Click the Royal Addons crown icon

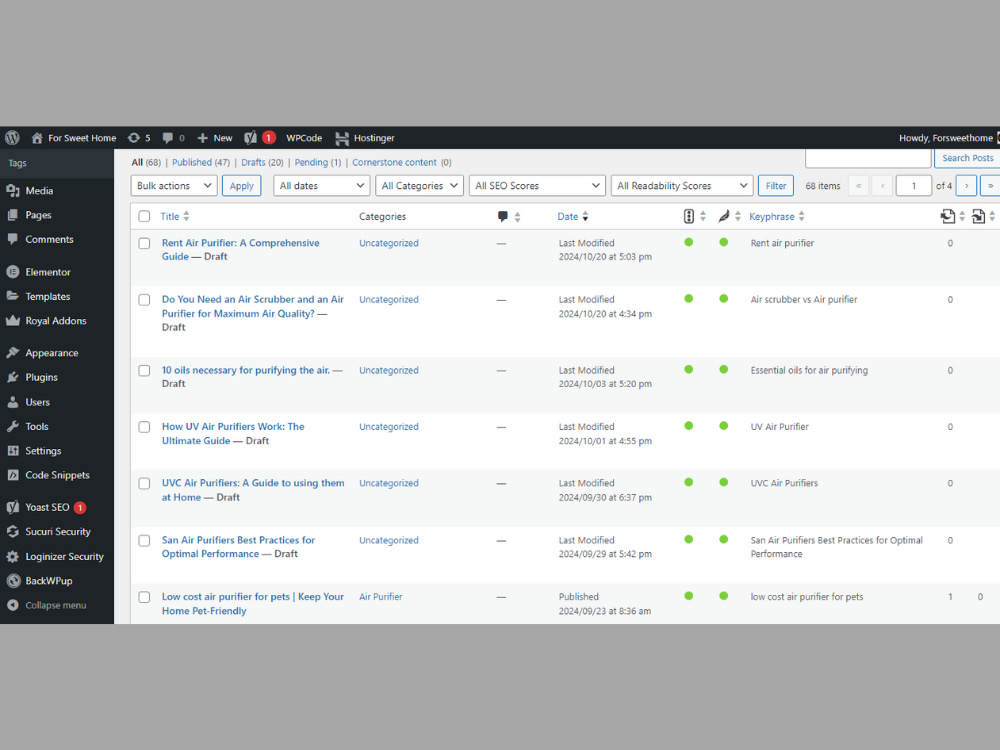(x=13, y=320)
